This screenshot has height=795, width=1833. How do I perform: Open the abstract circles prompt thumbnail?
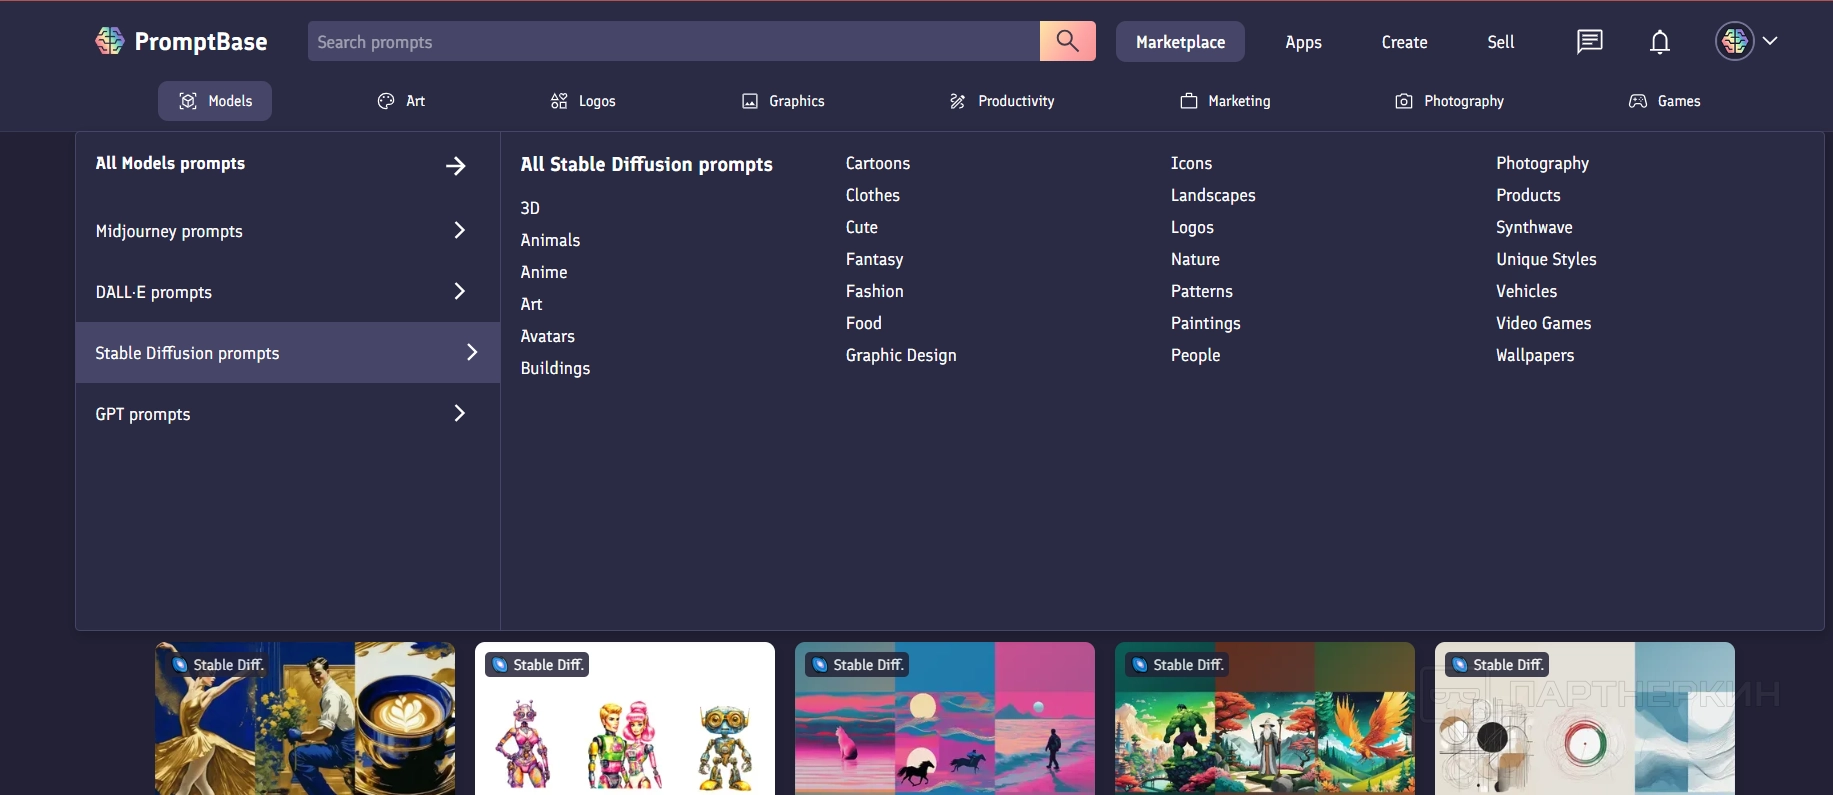point(1585,718)
